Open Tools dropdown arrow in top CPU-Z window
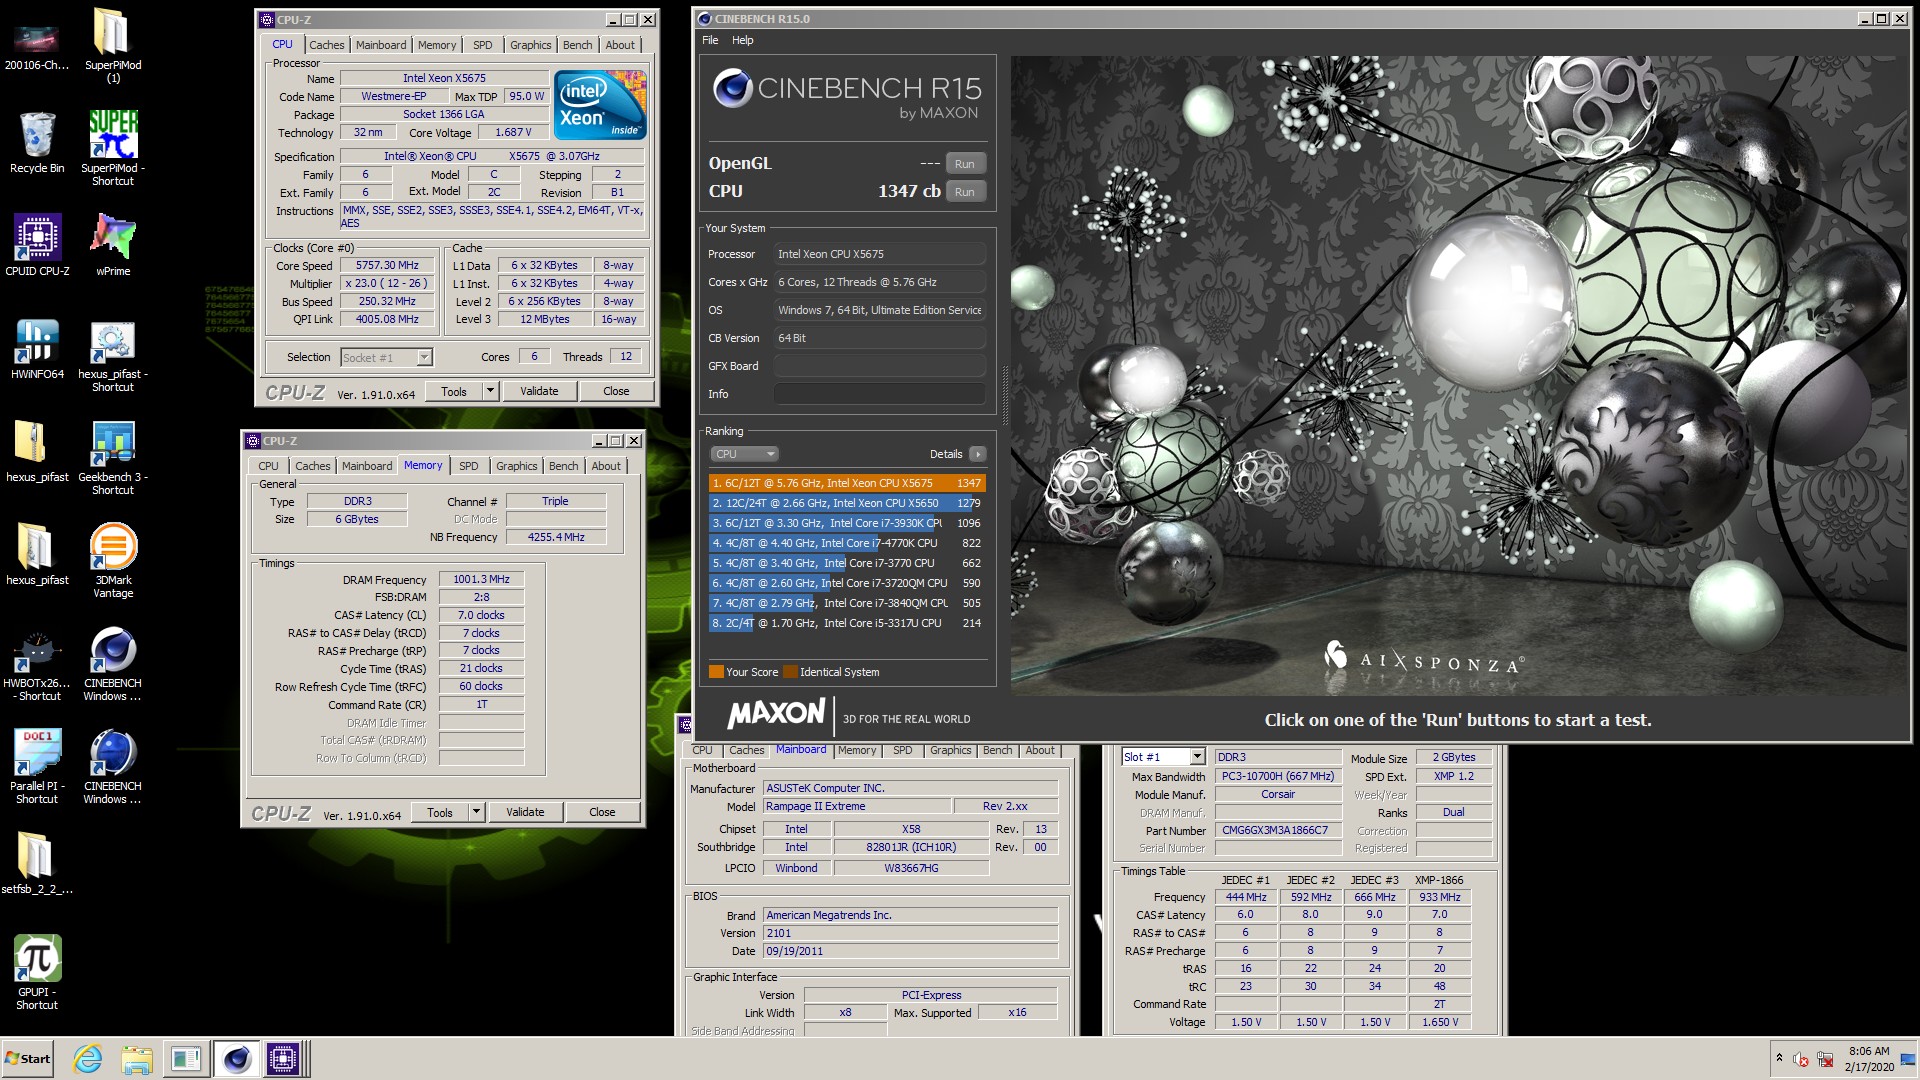The image size is (1920, 1080). click(x=490, y=391)
